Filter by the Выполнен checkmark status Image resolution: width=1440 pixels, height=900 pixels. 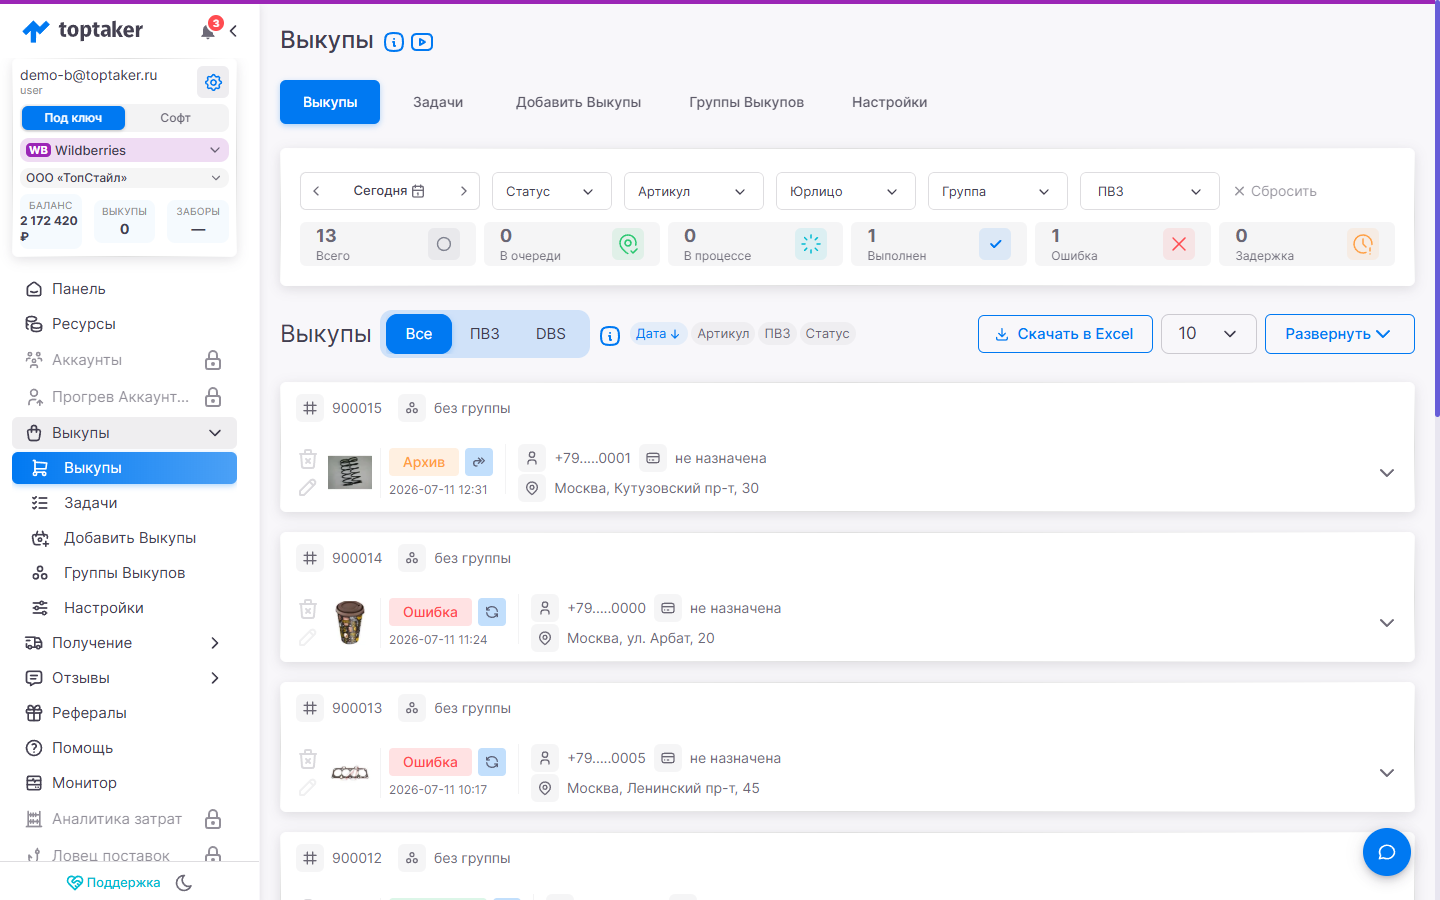(x=995, y=244)
